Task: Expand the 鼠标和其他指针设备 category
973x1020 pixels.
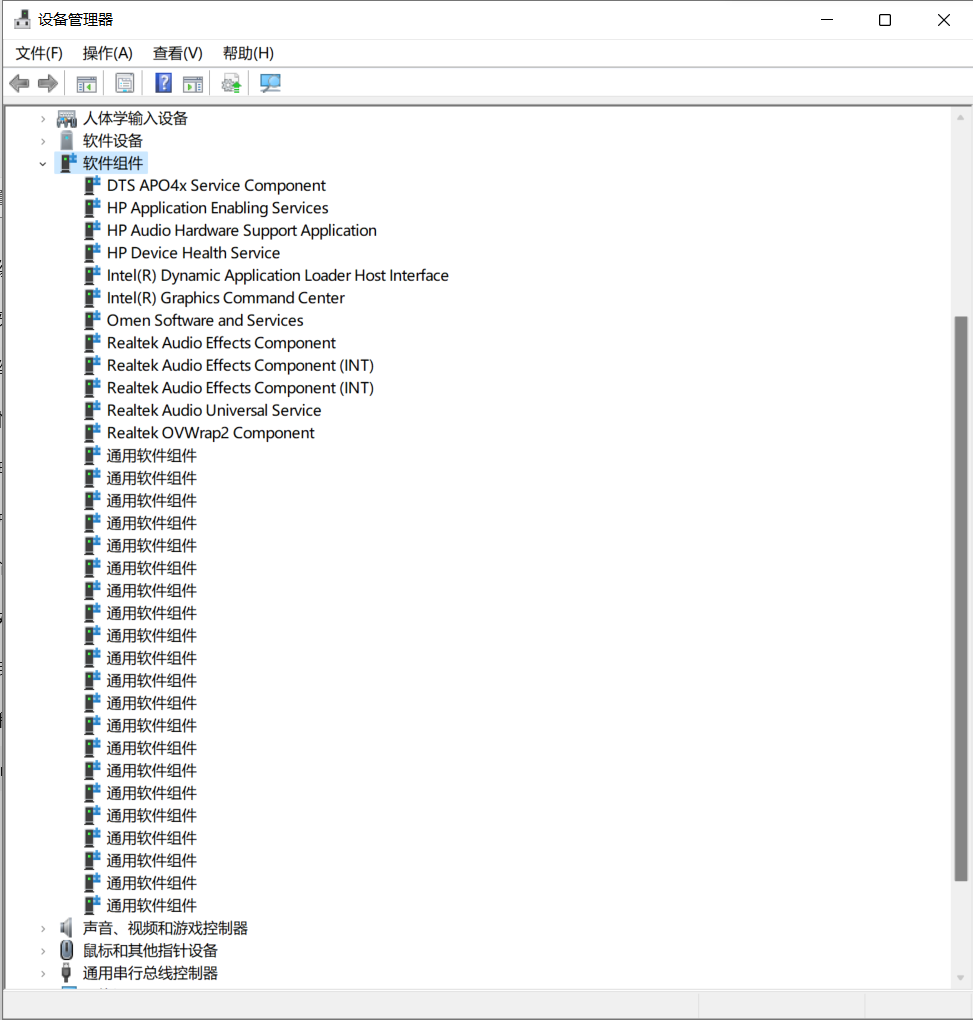Action: 42,950
